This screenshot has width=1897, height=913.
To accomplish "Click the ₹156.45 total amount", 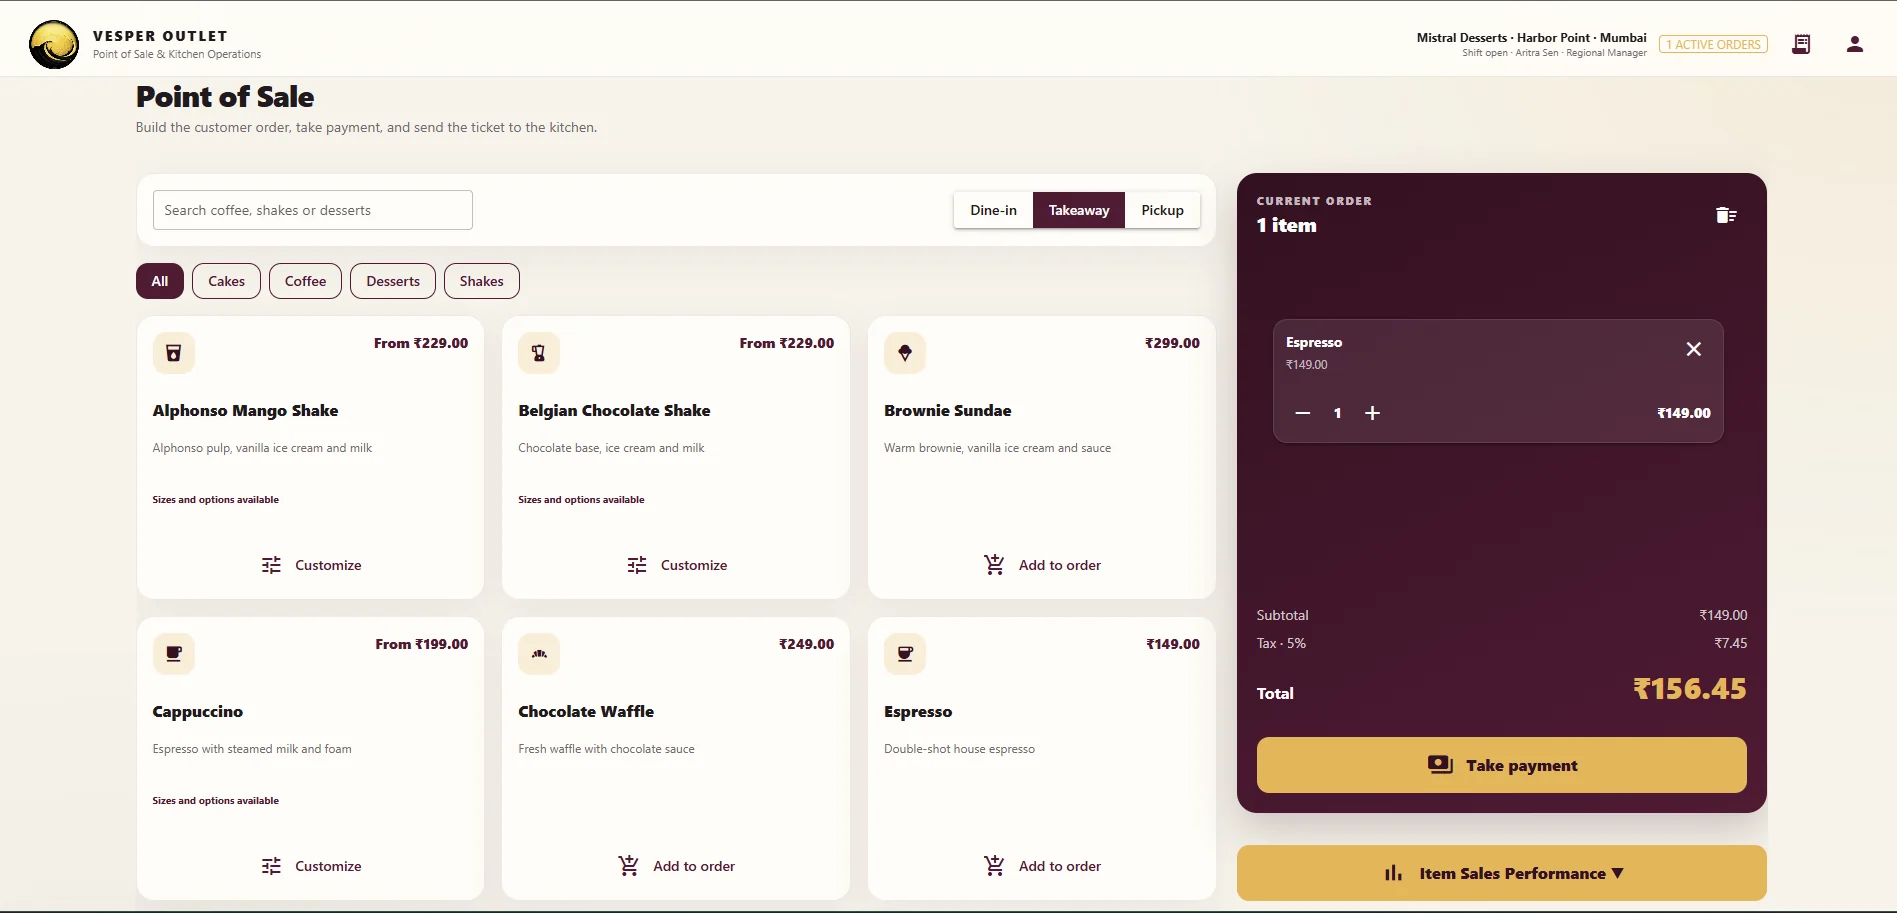I will click(x=1689, y=689).
